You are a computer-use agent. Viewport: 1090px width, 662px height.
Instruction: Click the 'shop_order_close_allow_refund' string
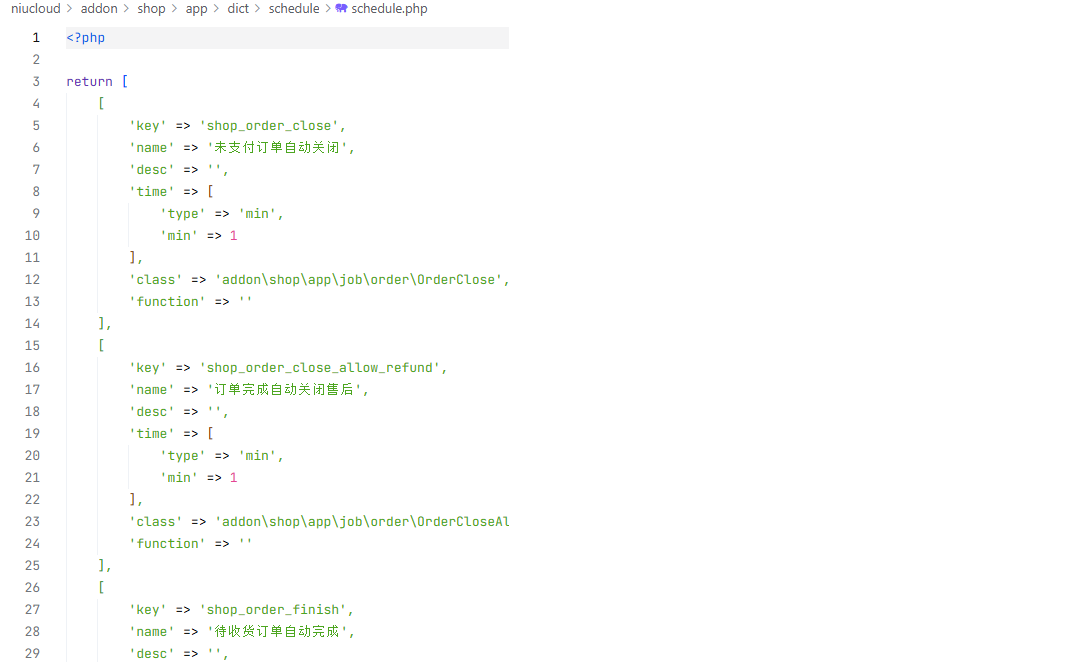[319, 368]
